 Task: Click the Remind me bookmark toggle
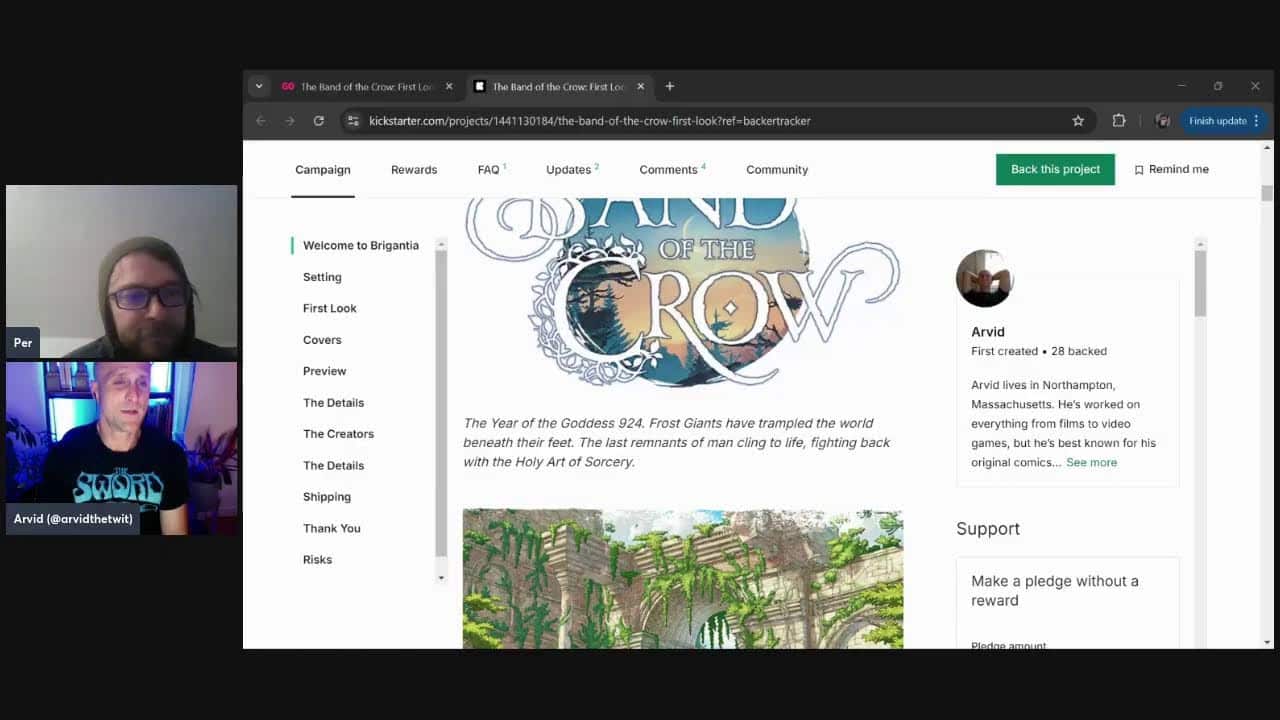pyautogui.click(x=1171, y=169)
